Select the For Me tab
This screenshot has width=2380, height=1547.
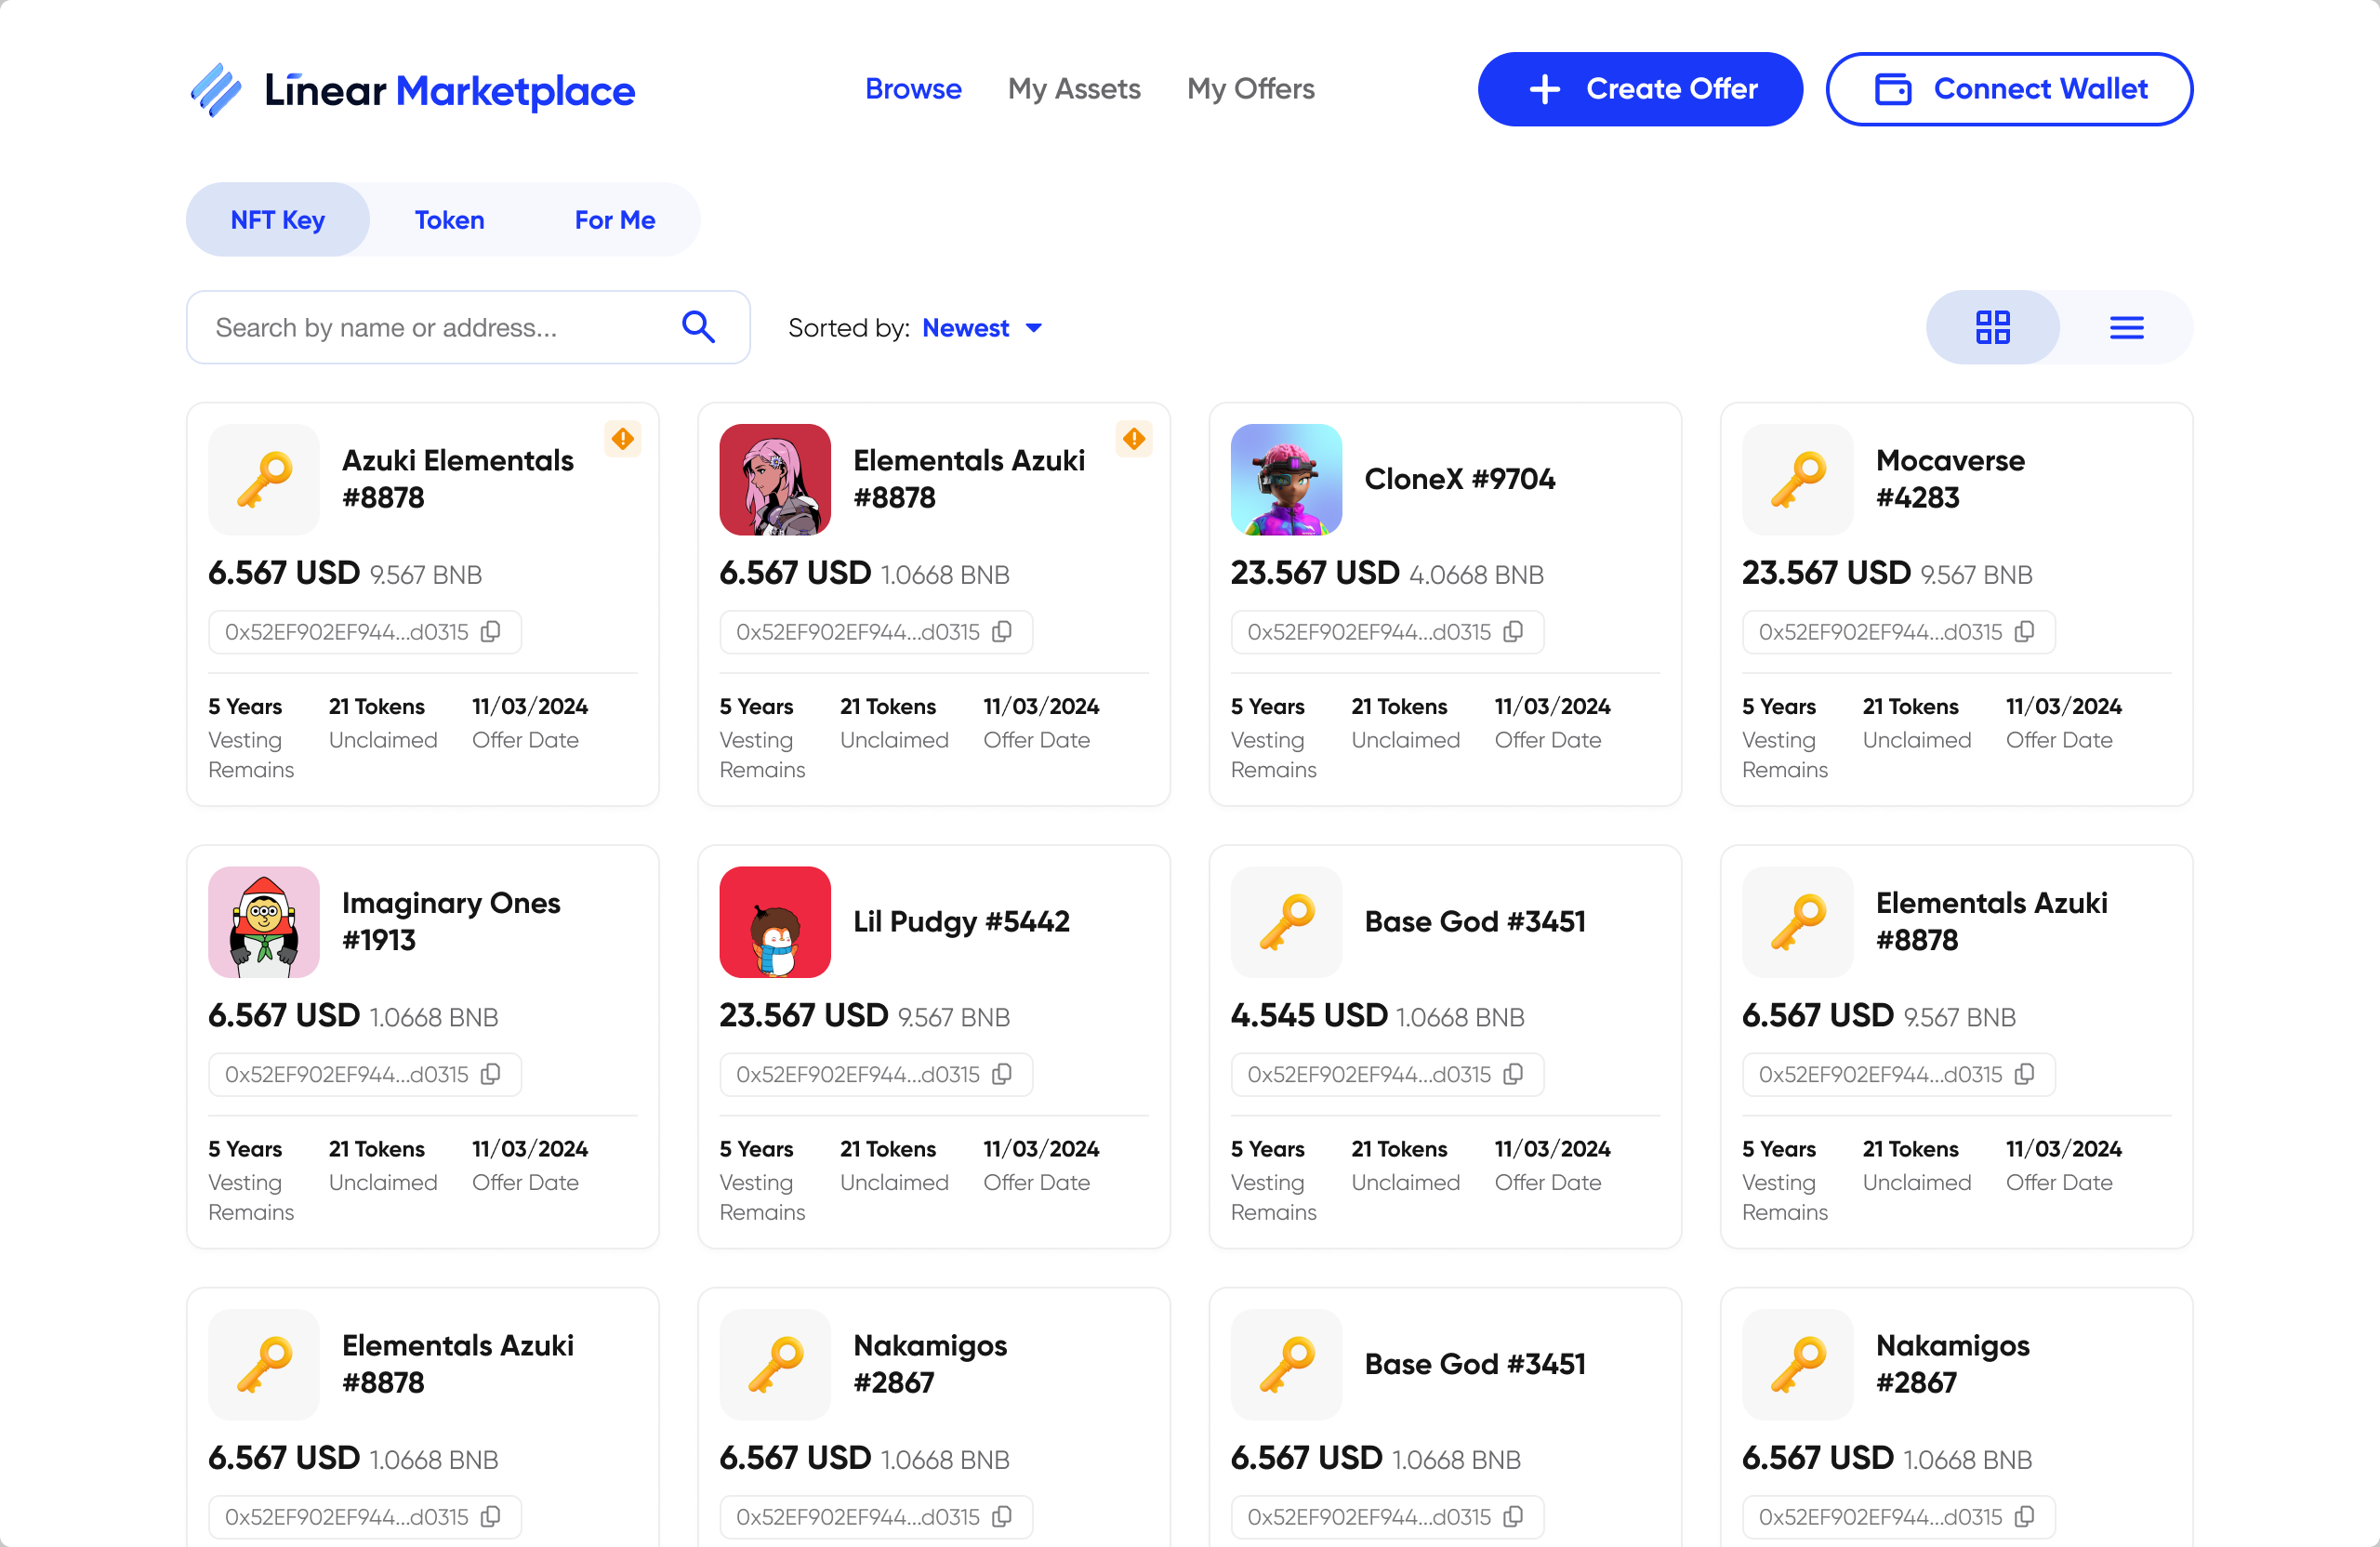[615, 220]
